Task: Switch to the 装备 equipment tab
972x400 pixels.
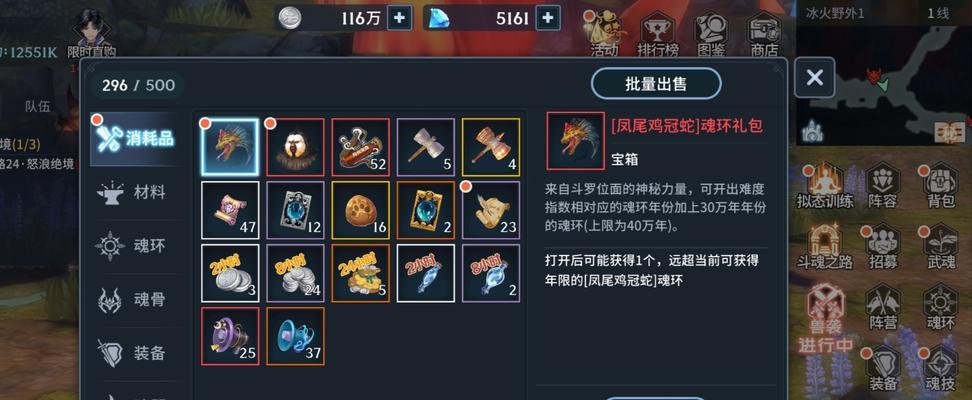Action: click(131, 354)
